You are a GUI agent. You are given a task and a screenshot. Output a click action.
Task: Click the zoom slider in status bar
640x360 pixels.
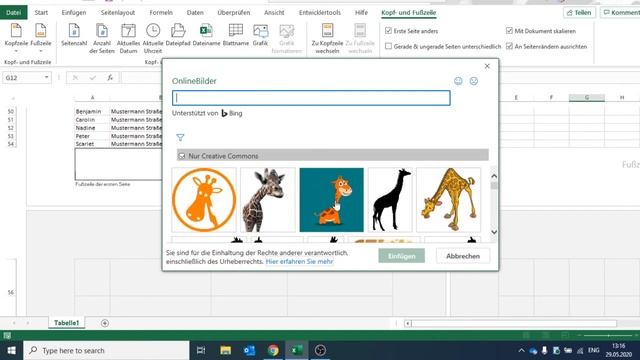coord(608,335)
